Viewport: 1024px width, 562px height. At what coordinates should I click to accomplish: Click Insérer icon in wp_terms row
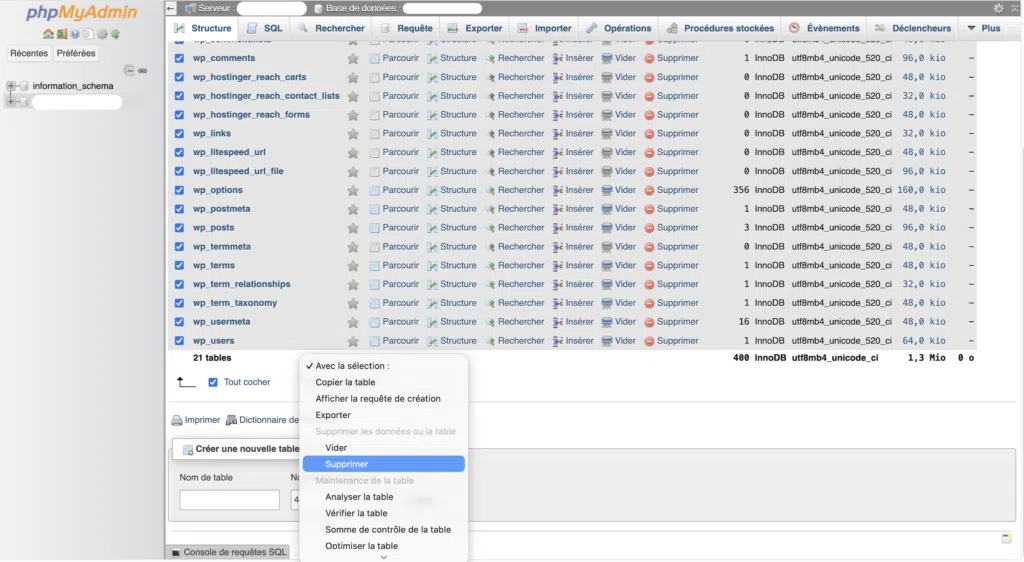point(558,266)
